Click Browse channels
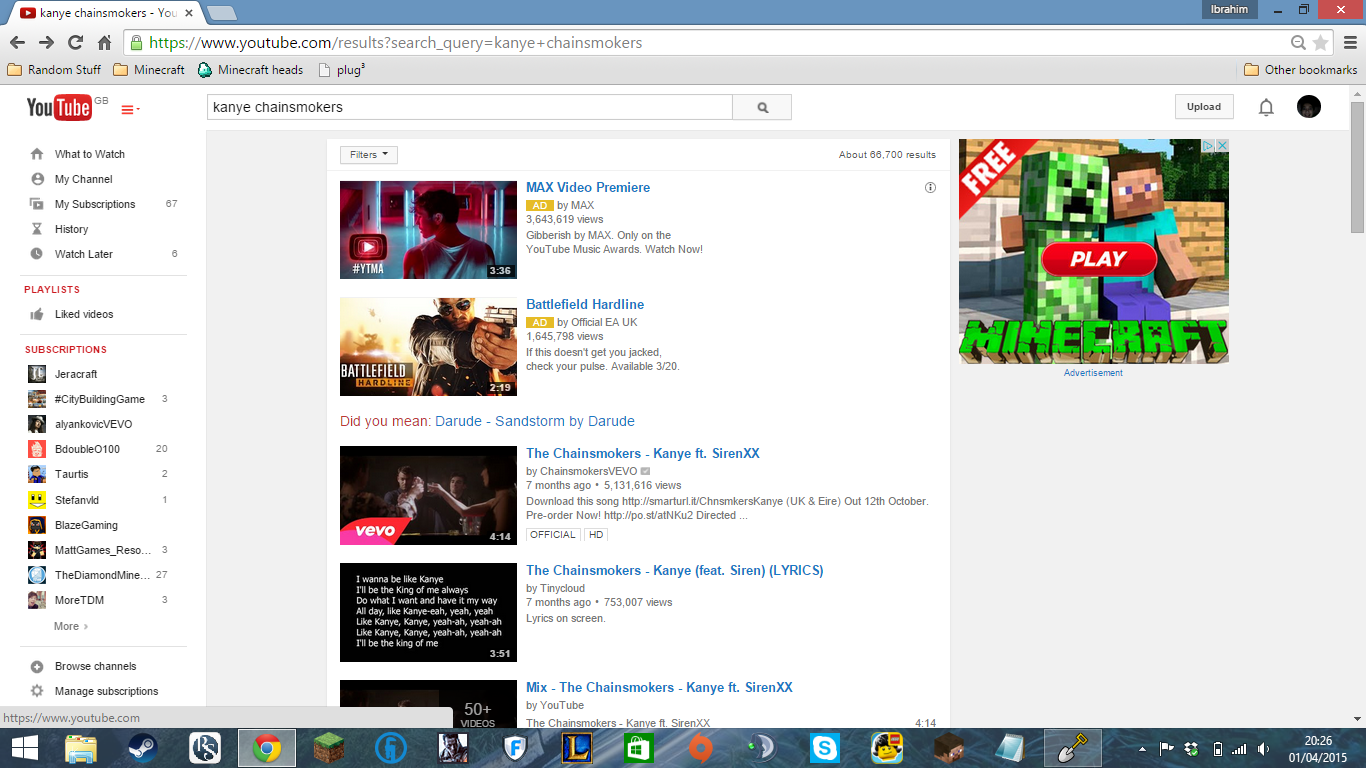Screen dimensions: 1366x768 pos(95,666)
